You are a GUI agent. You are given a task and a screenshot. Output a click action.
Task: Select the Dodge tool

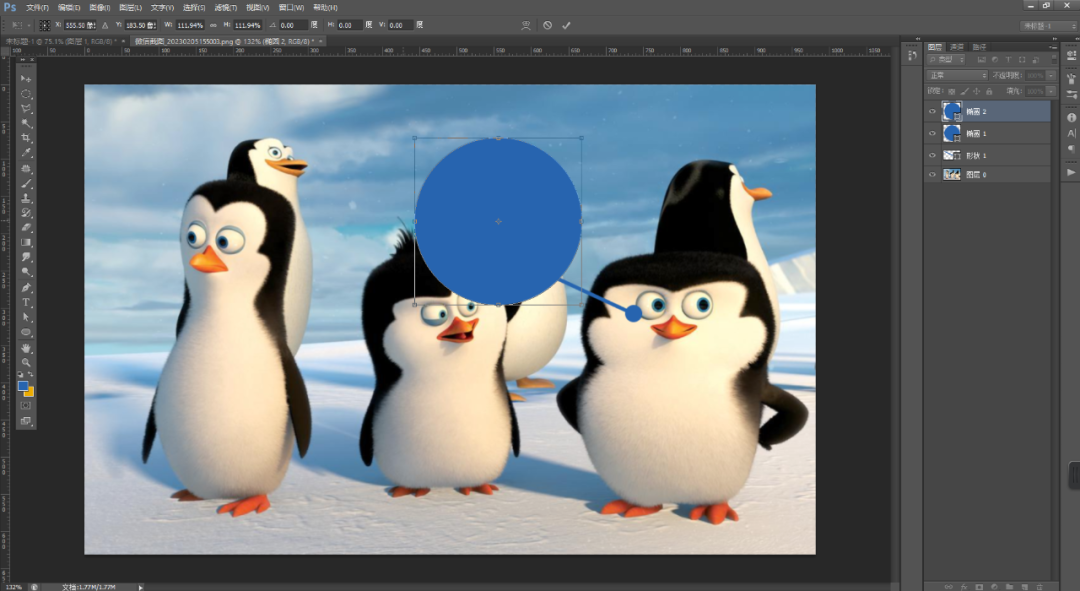point(26,272)
